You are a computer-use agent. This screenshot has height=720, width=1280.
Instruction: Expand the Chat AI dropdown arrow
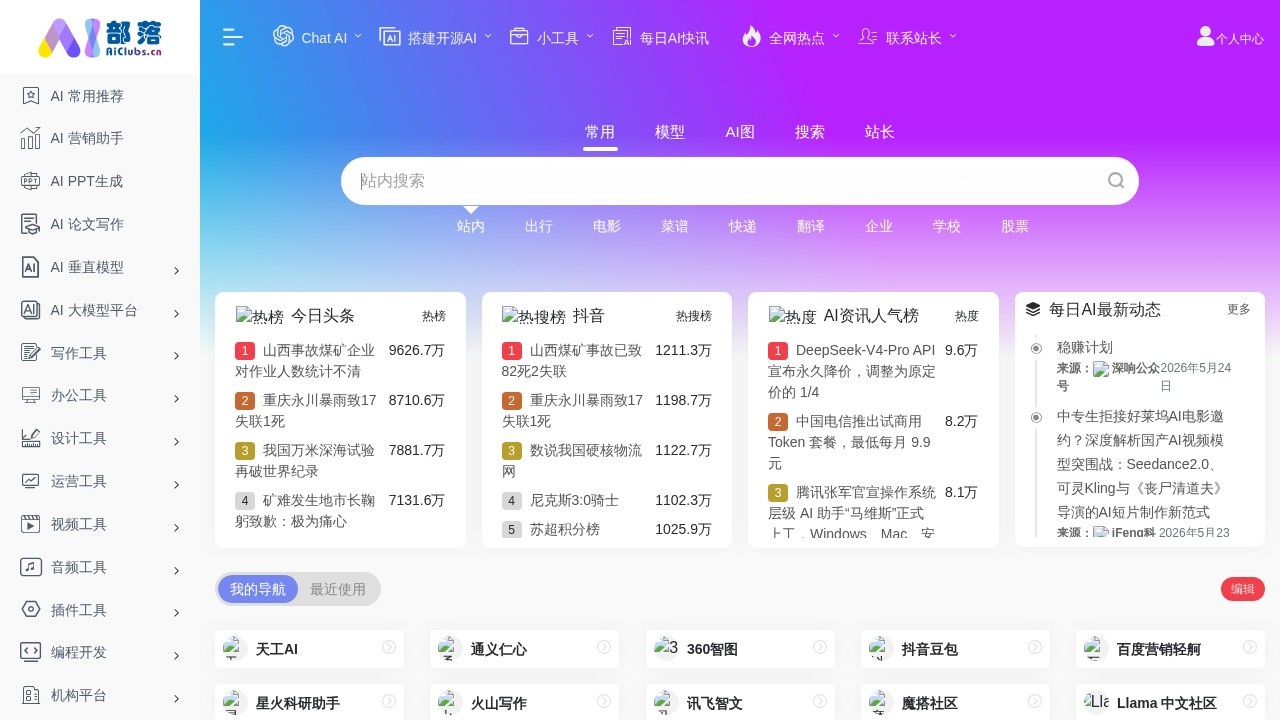358,36
